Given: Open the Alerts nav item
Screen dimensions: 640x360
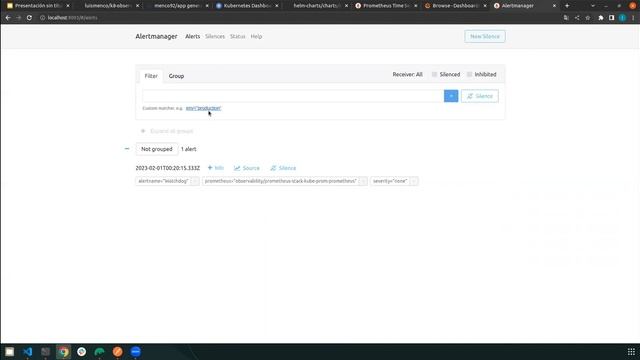Looking at the screenshot, I should [193, 36].
